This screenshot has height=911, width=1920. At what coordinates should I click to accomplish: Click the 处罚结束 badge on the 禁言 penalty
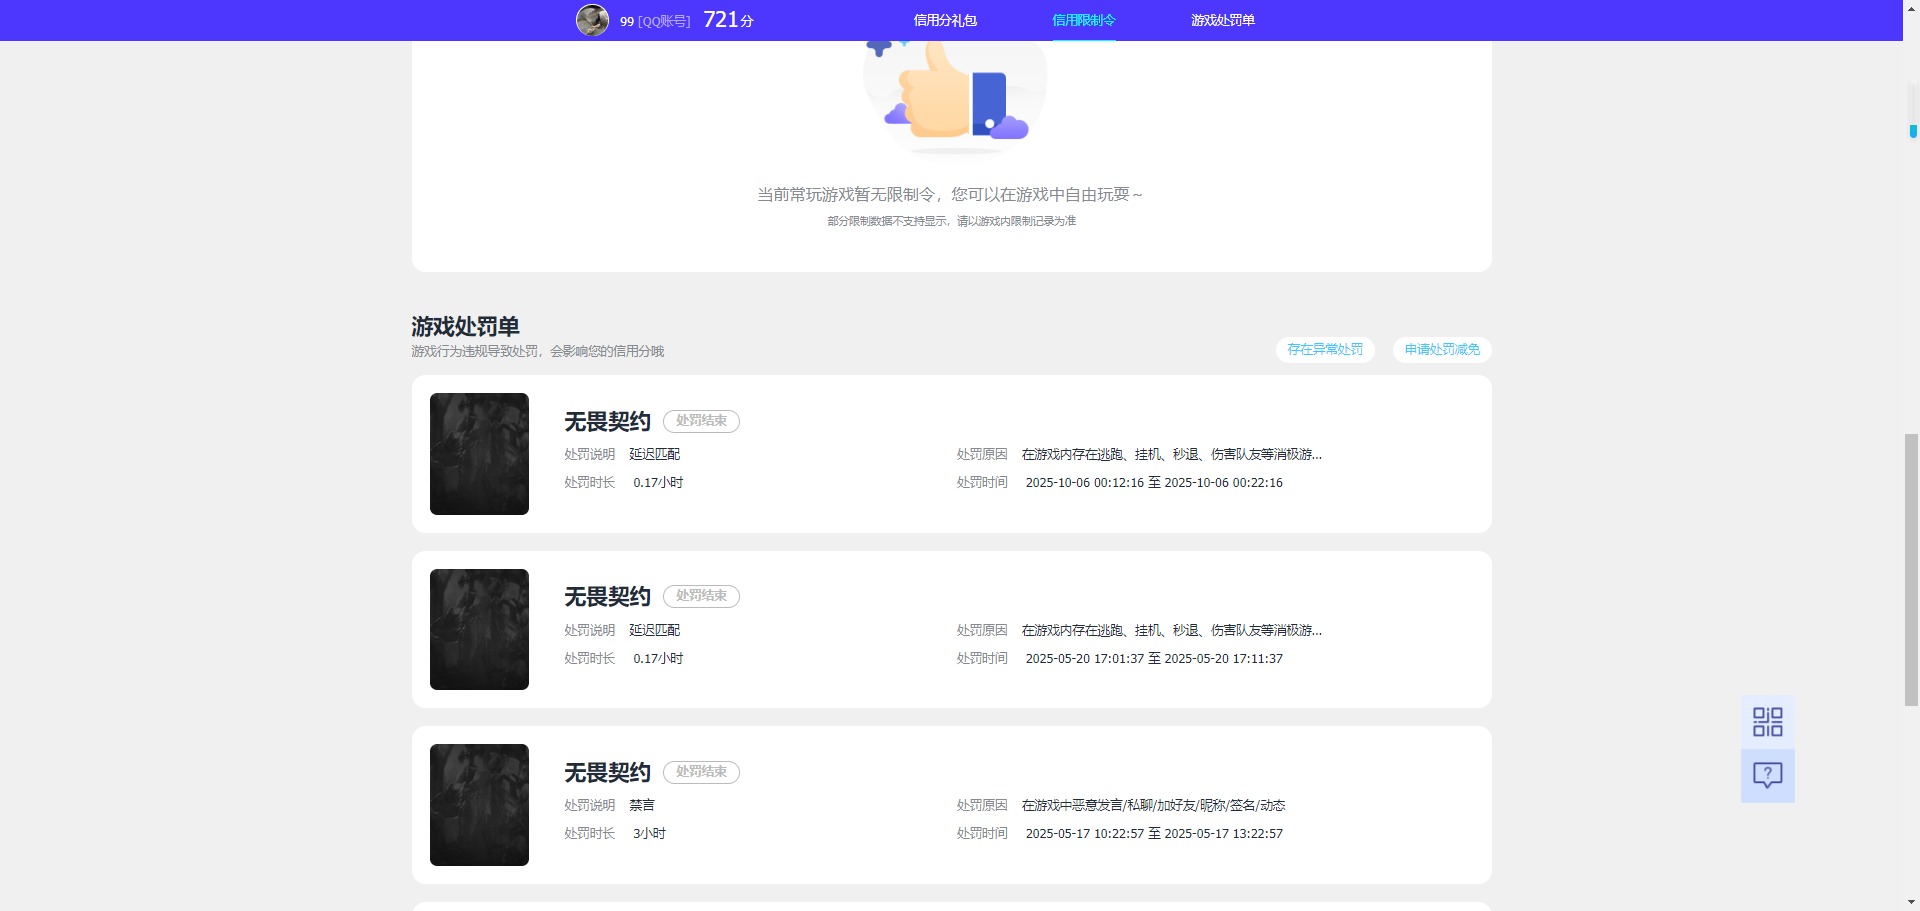tap(701, 772)
